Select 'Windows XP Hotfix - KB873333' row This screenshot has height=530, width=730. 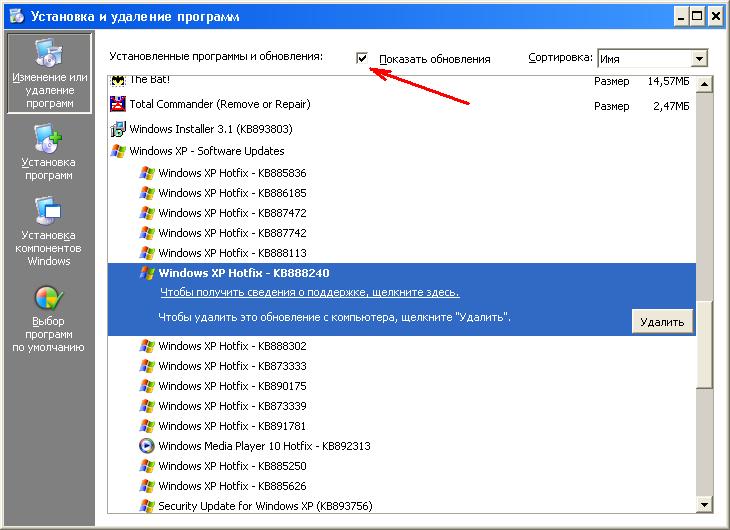click(x=232, y=366)
